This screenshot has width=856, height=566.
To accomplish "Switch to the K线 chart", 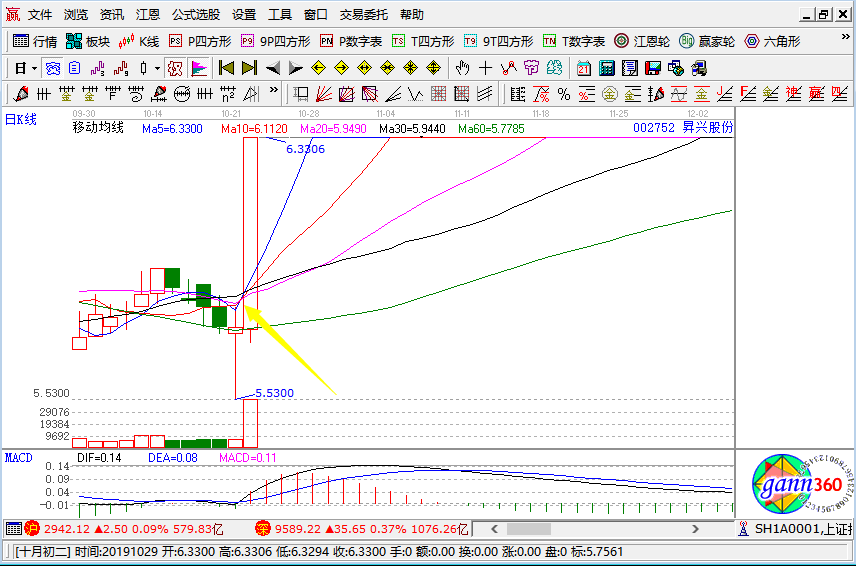I will click(138, 41).
